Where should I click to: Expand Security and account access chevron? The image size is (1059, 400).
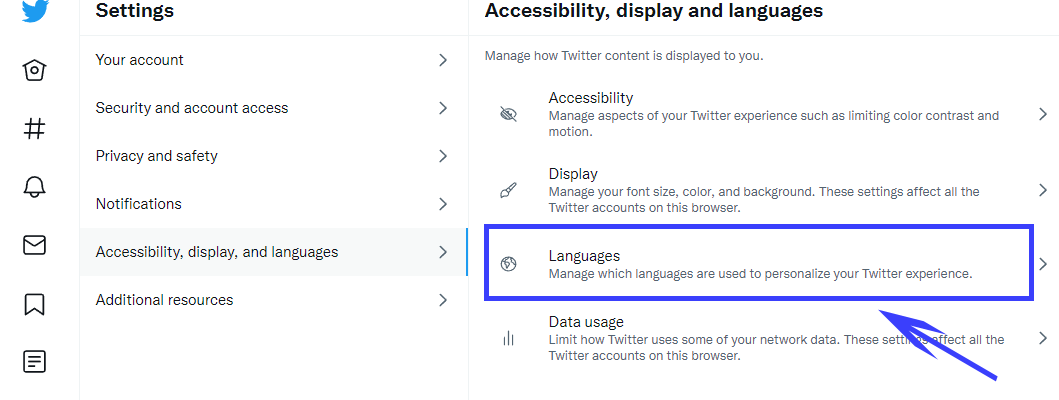pyautogui.click(x=443, y=108)
